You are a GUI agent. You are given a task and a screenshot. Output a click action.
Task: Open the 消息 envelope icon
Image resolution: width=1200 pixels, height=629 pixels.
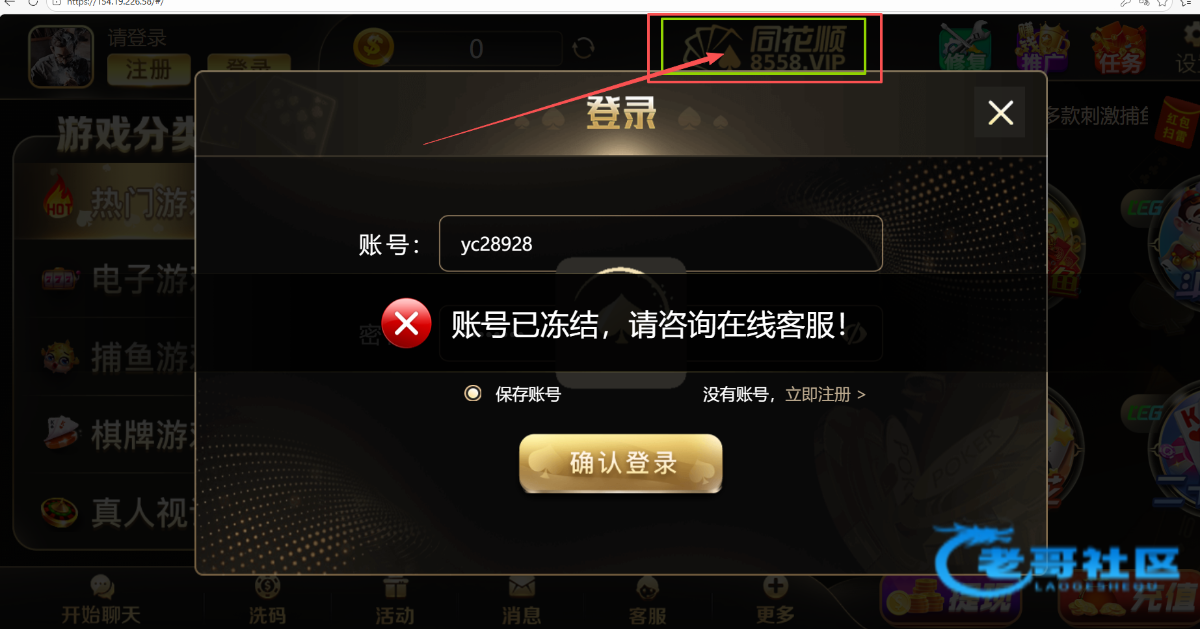click(521, 600)
